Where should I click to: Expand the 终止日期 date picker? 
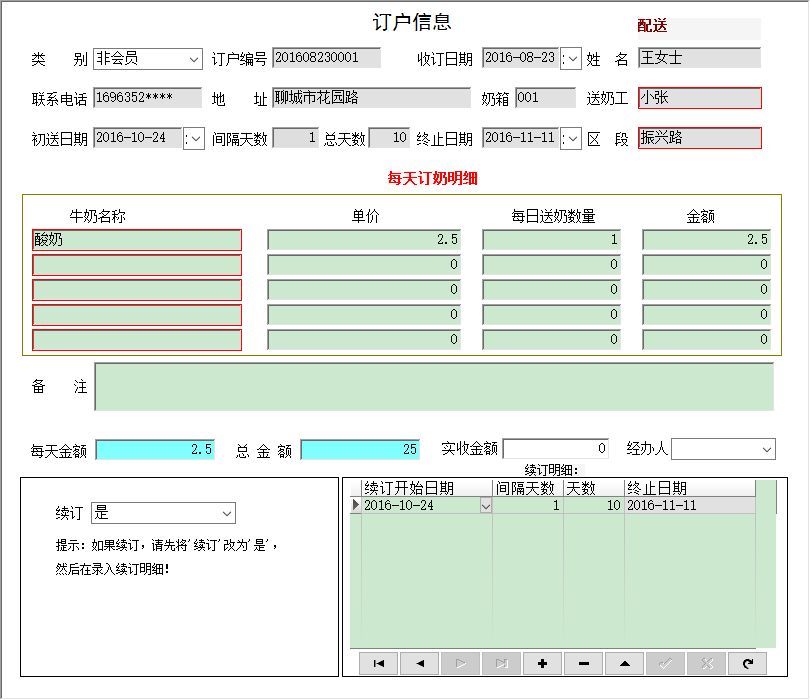pos(571,139)
